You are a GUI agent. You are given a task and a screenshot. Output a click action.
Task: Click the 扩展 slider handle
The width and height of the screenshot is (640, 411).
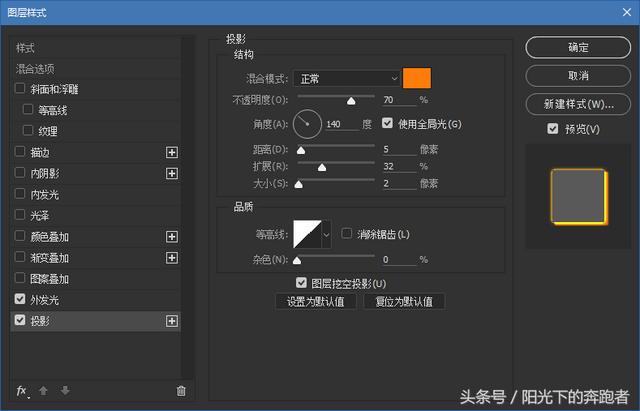click(x=322, y=167)
